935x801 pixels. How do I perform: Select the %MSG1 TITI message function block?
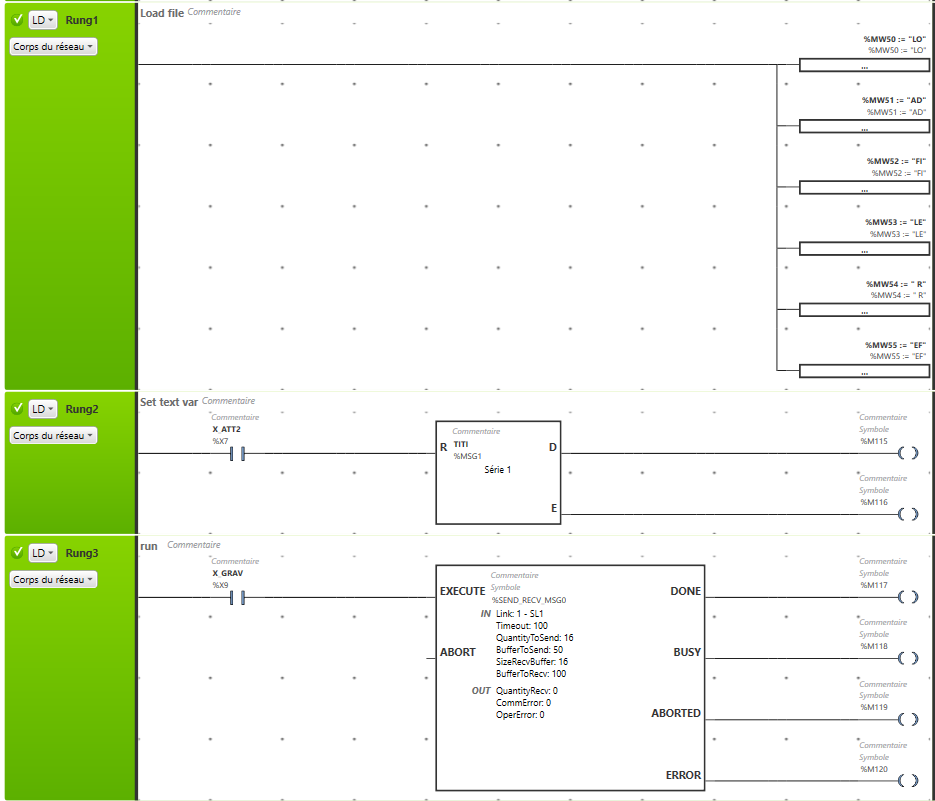click(x=498, y=472)
